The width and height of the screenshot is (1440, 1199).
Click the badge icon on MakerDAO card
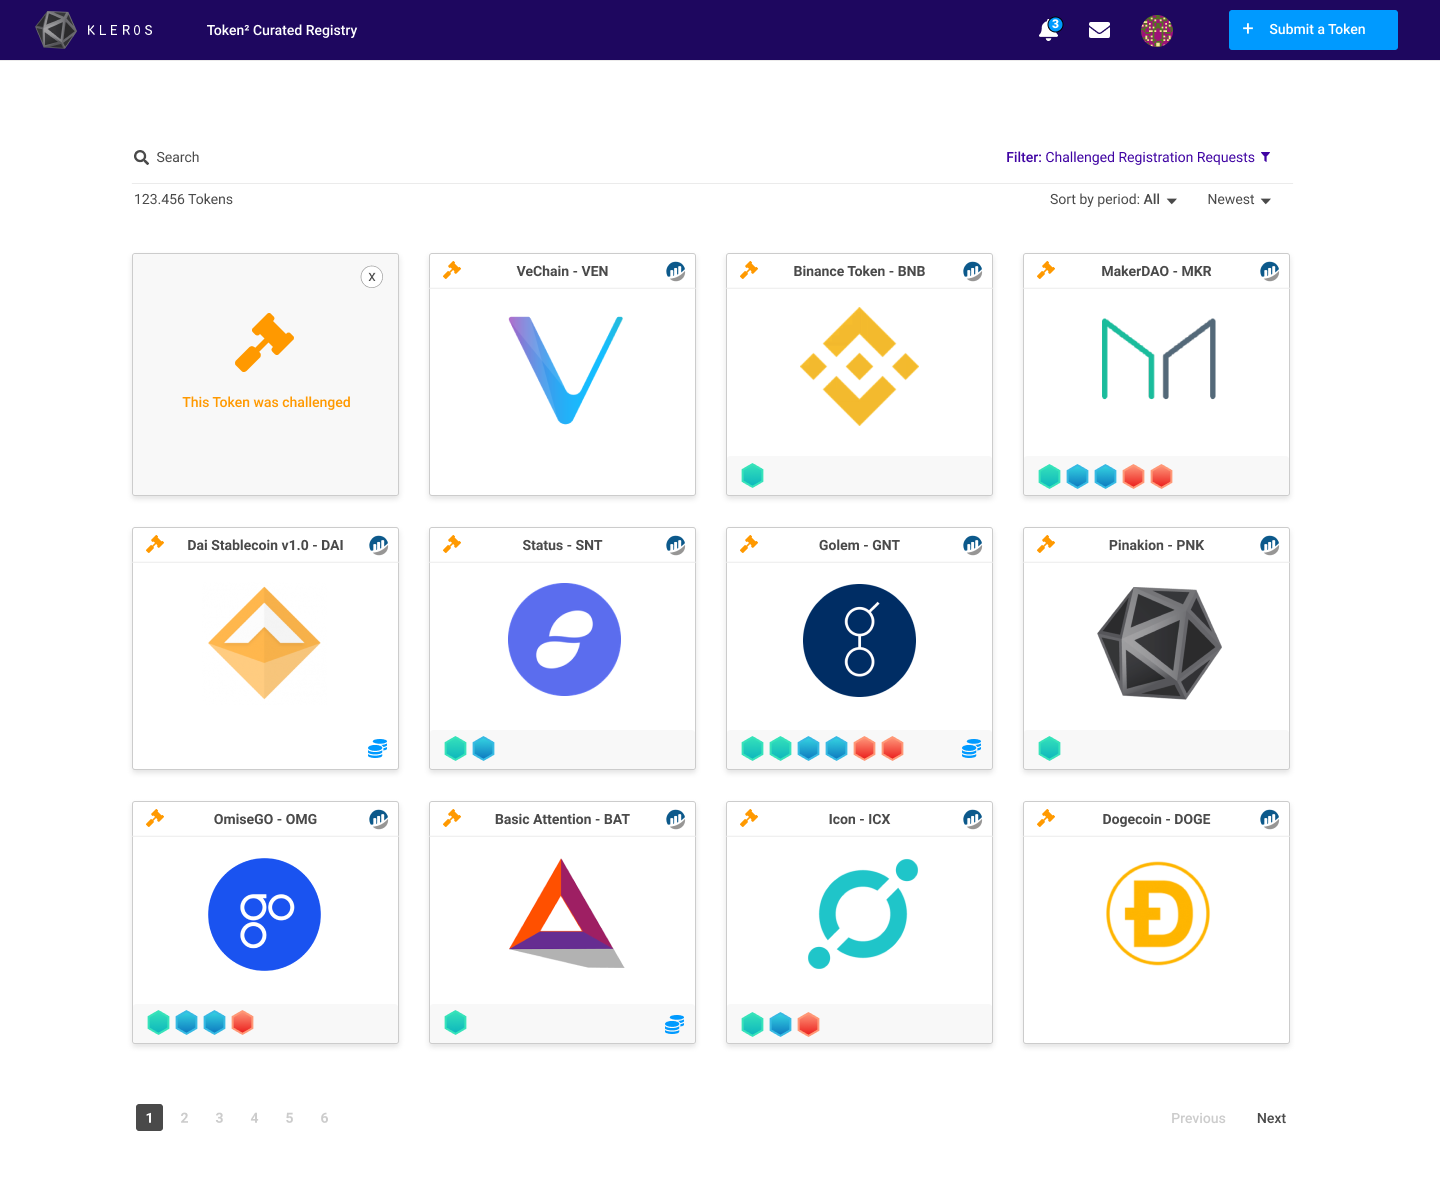point(1270,271)
